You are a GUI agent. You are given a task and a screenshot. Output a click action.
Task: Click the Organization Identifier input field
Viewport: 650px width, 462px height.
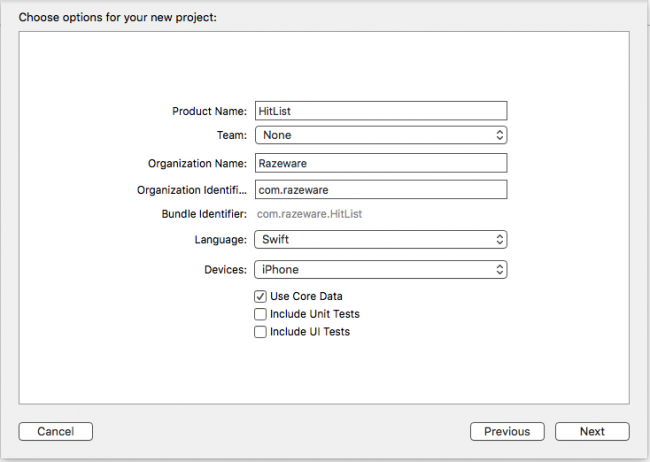(381, 190)
